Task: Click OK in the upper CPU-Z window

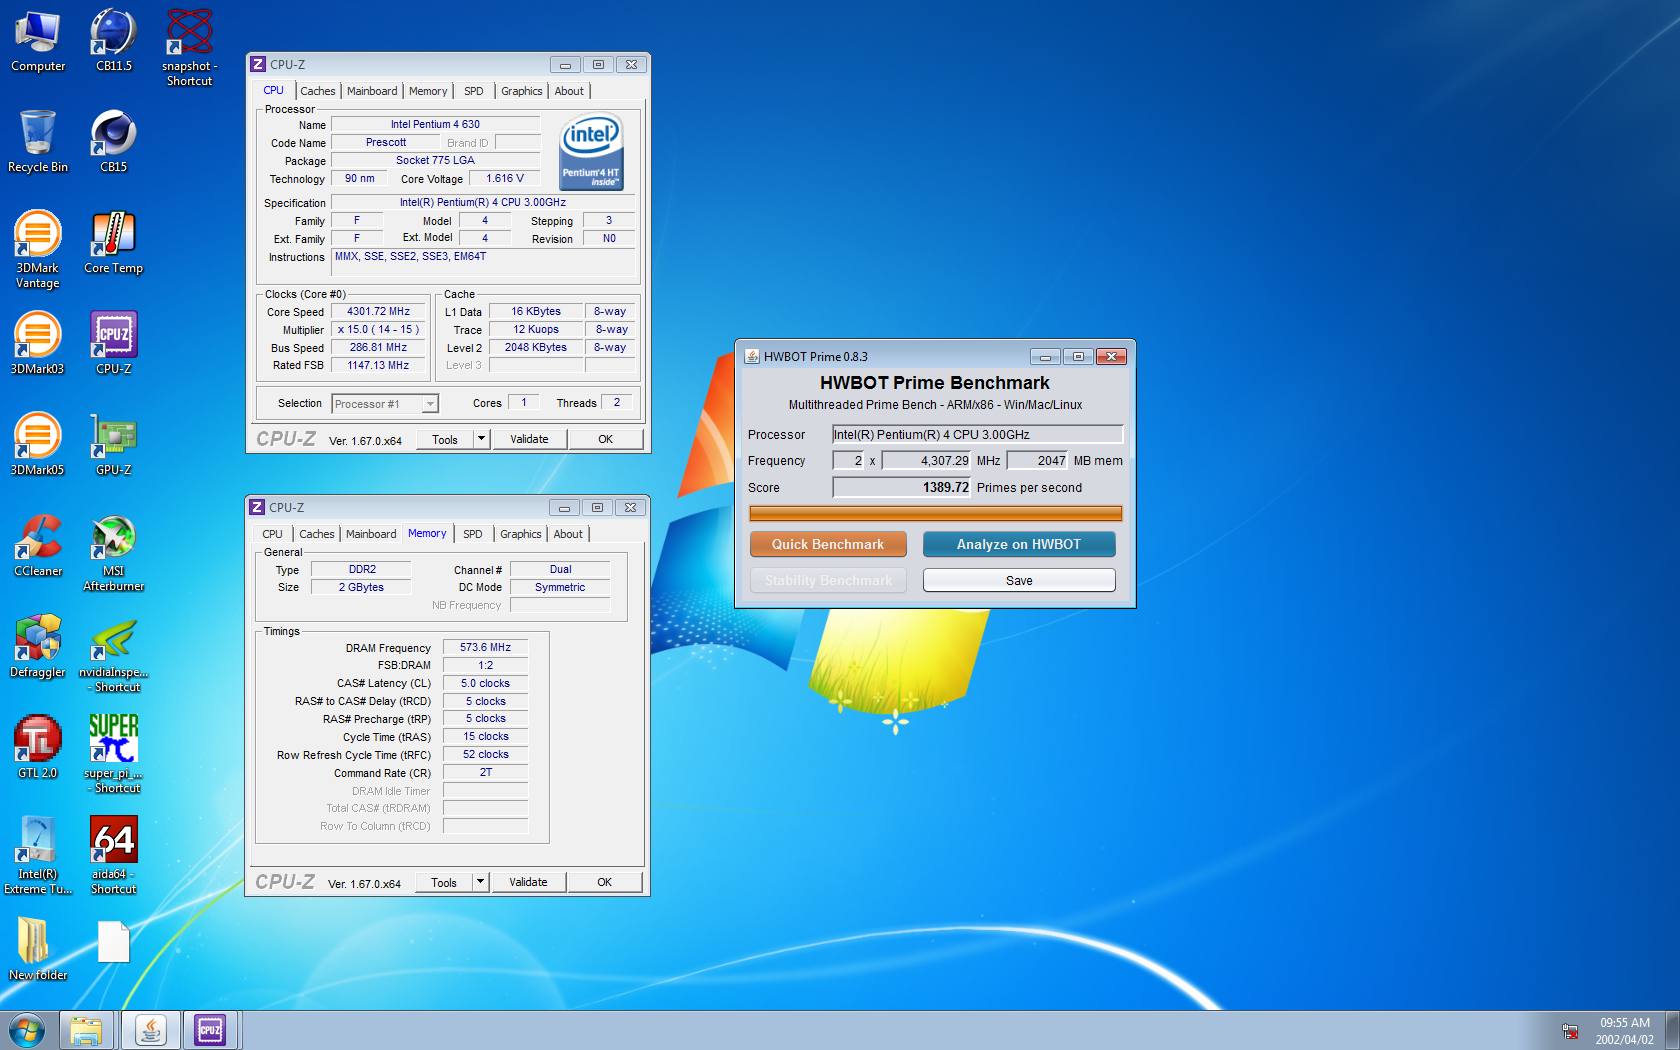Action: click(606, 439)
